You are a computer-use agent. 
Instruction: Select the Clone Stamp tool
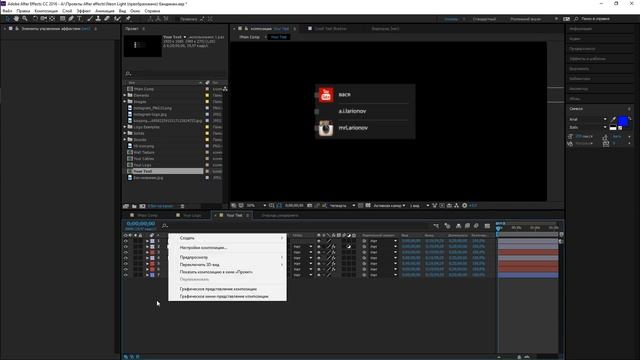tap(98, 19)
